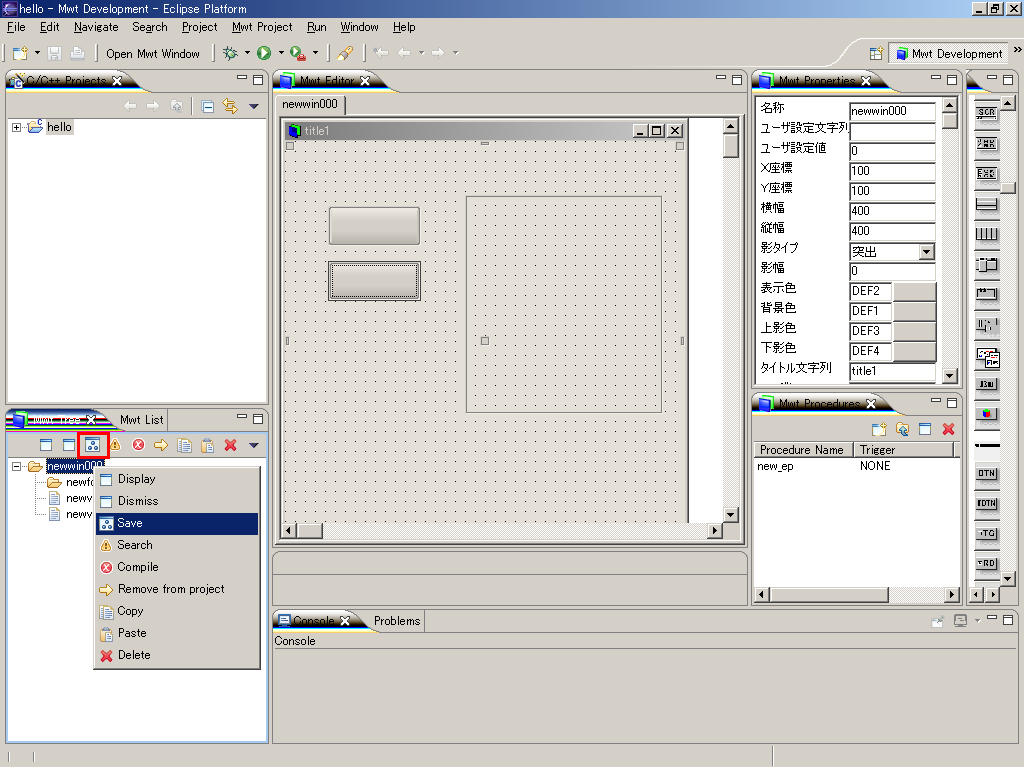The width and height of the screenshot is (1024, 768).
Task: Click the pencil build icon in main toolbar
Action: point(345,53)
